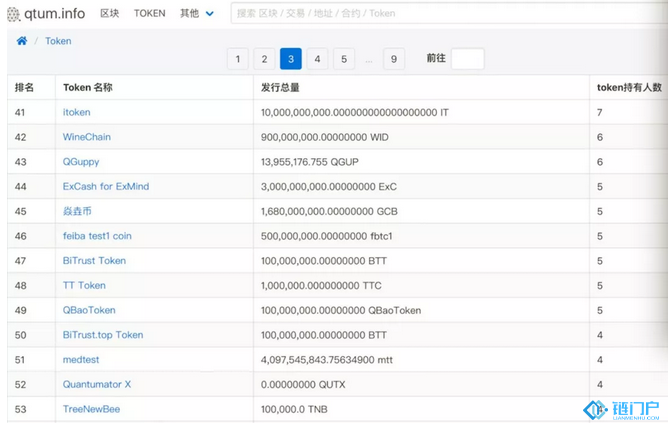Screen dimensions: 670x428
Task: Open ExCash for ExMind token link
Action: pyautogui.click(x=106, y=187)
